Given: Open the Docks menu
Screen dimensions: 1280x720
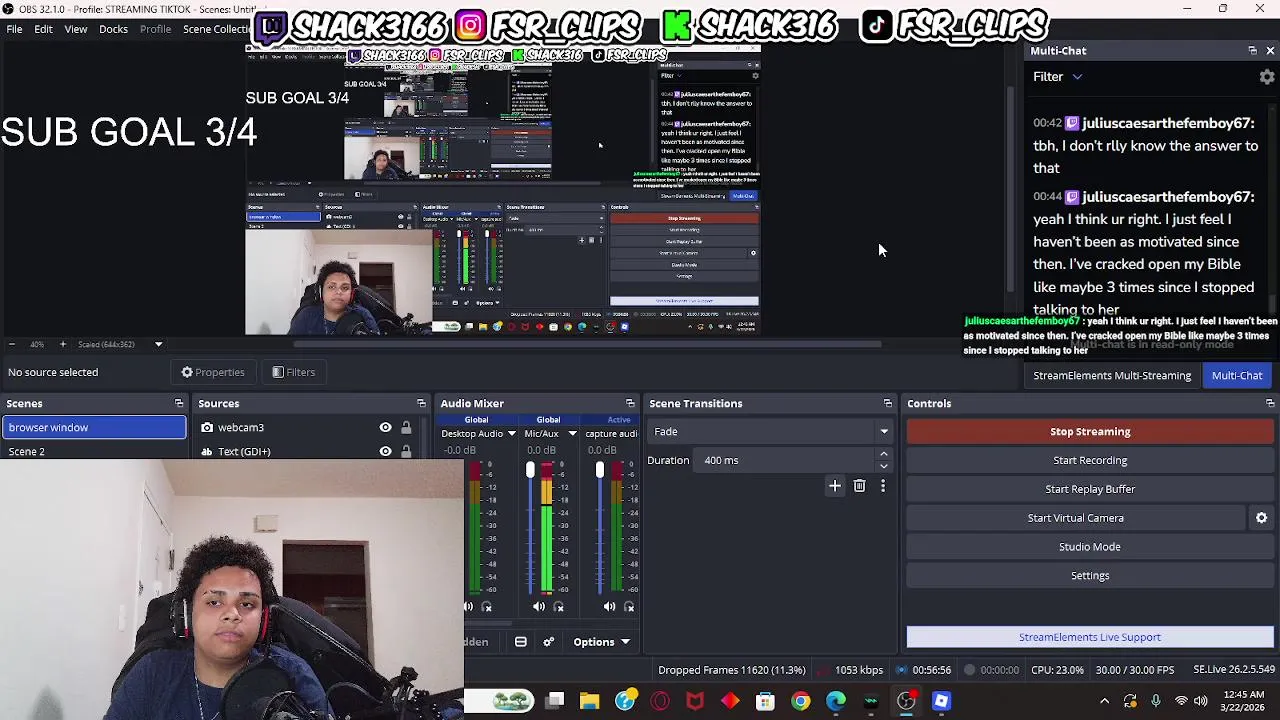Looking at the screenshot, I should [x=113, y=29].
